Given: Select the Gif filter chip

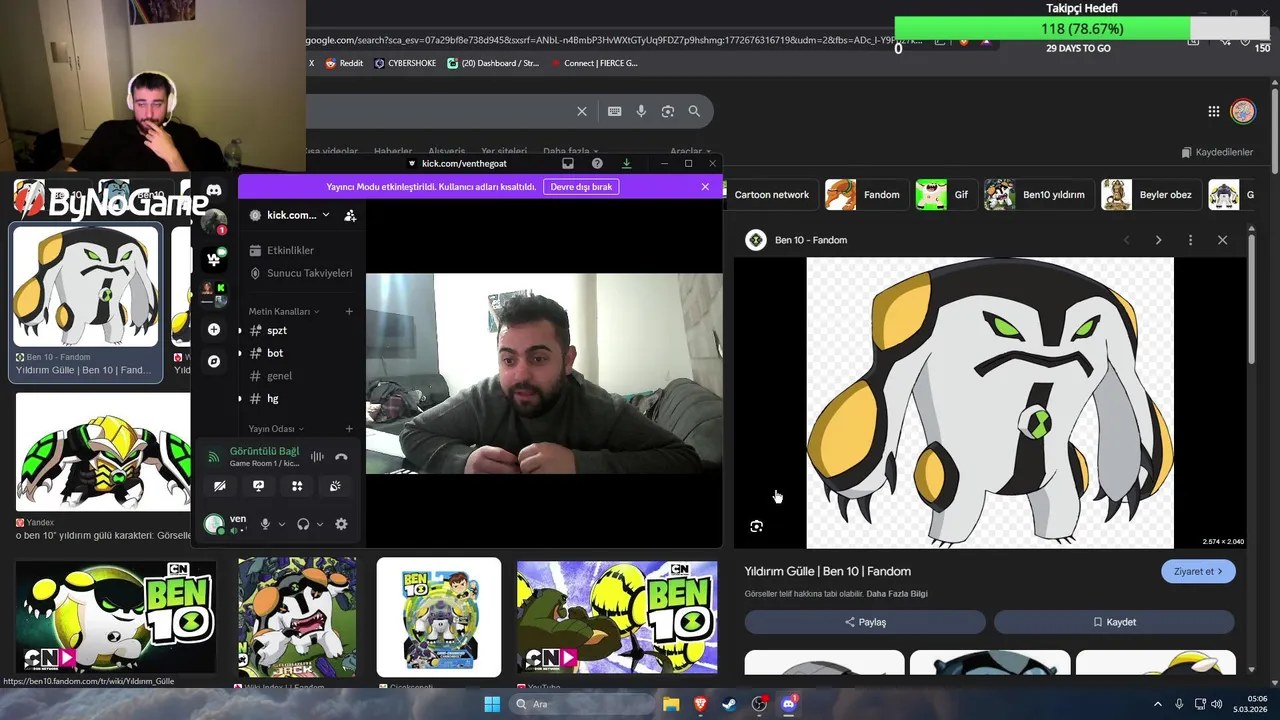Looking at the screenshot, I should [946, 195].
